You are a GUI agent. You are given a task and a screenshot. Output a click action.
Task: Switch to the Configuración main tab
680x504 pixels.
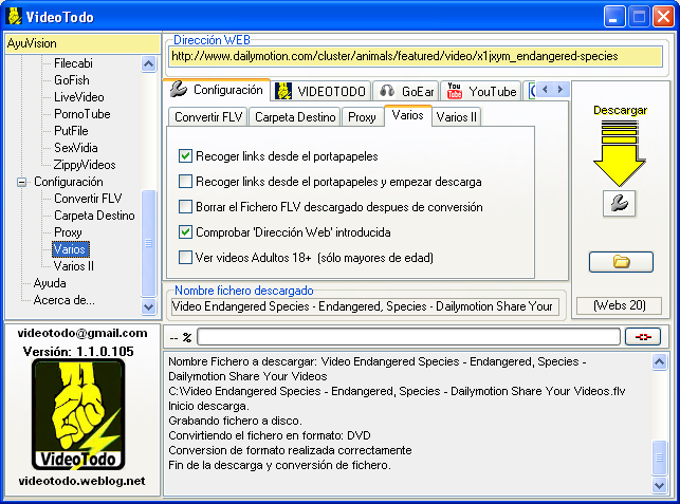pos(216,90)
